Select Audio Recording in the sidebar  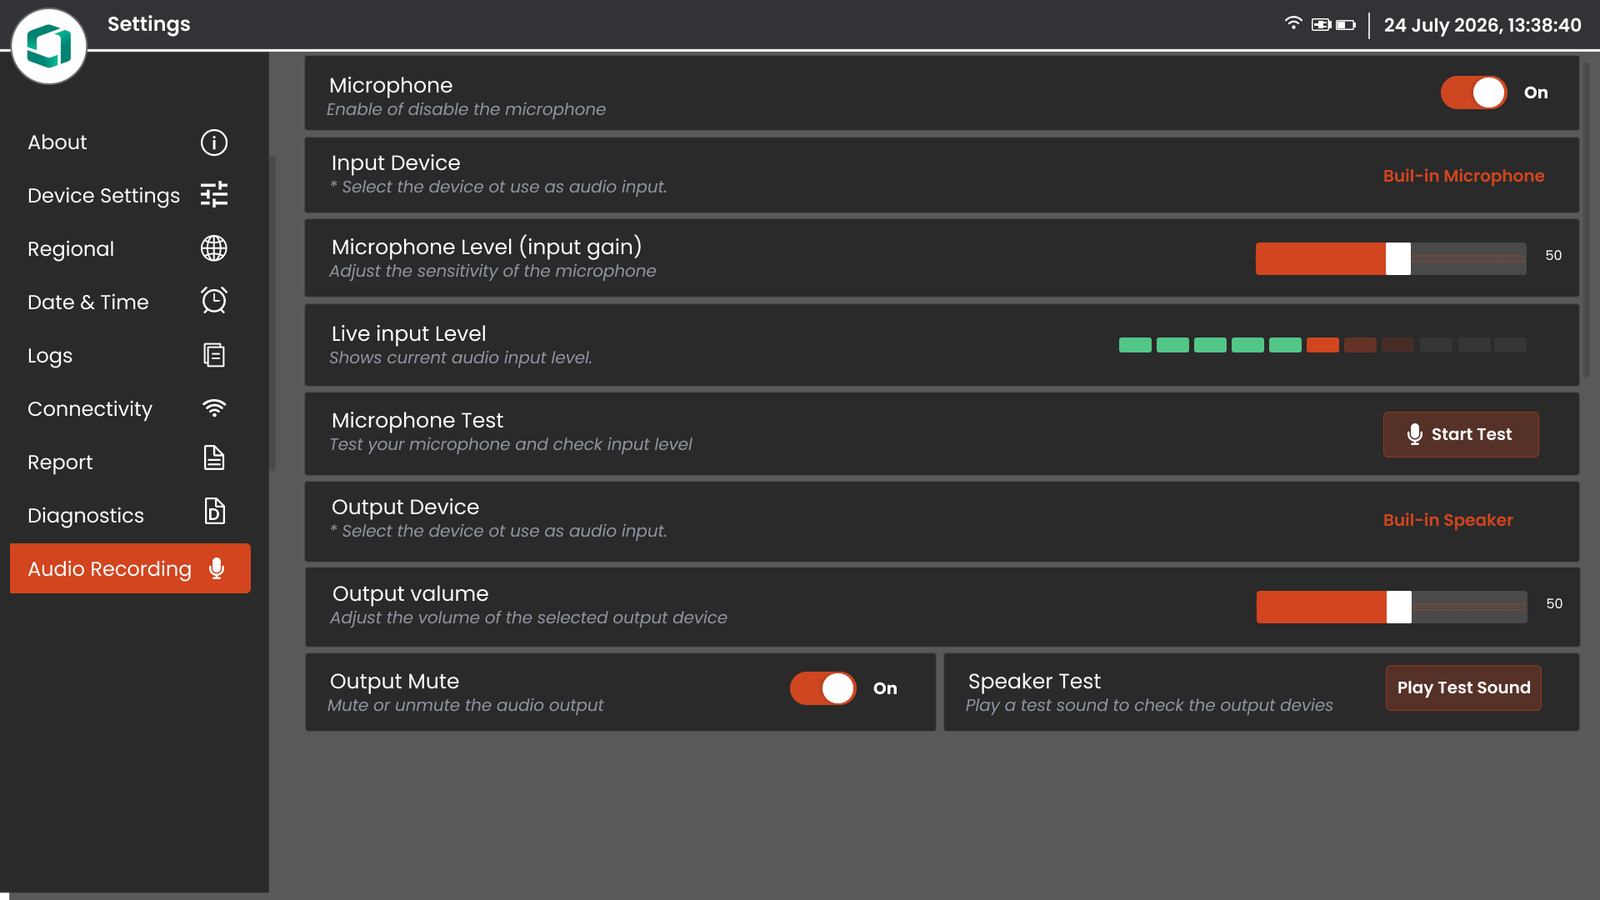coord(130,568)
